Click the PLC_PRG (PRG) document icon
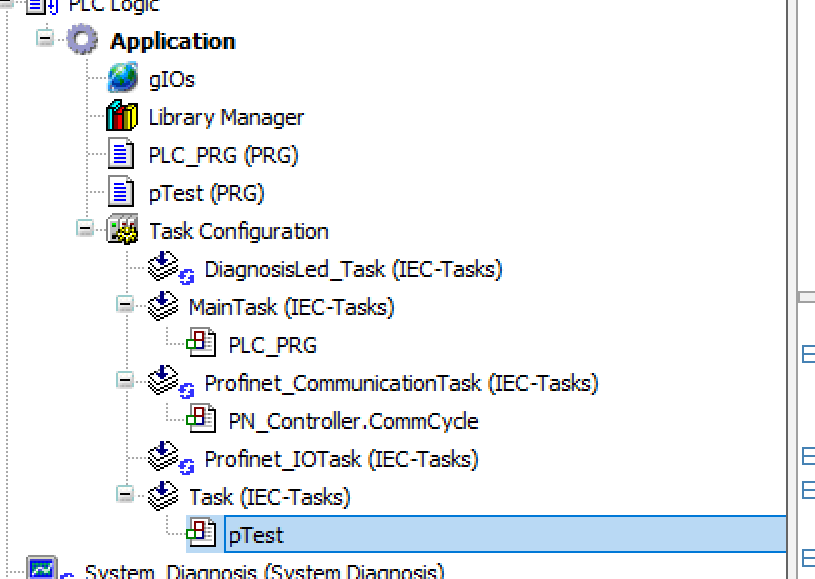 coord(122,155)
